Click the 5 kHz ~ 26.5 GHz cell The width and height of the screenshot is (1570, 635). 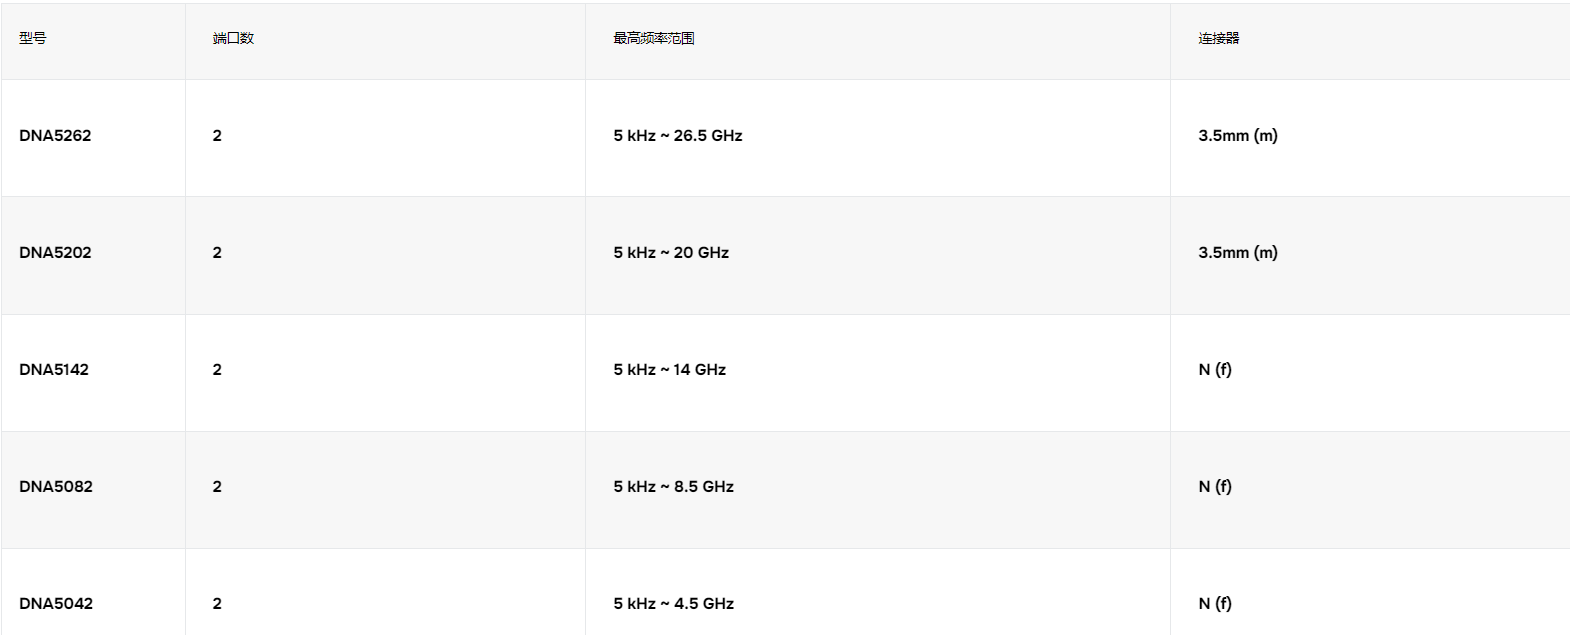[x=678, y=136]
